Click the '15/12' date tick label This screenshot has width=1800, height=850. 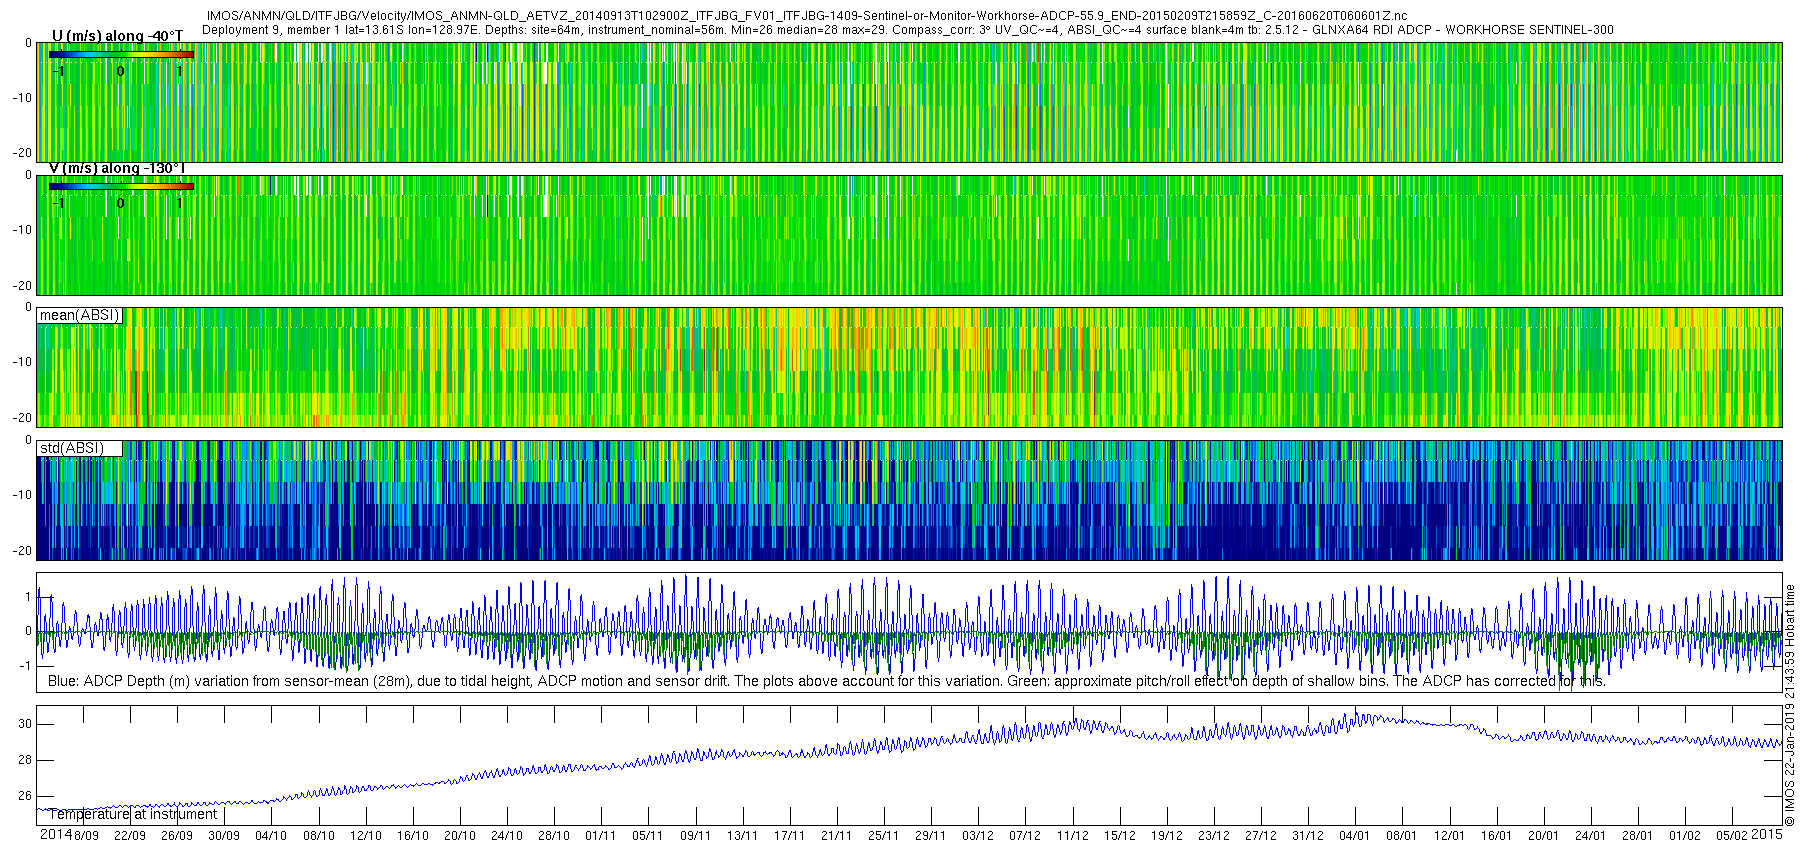[1120, 836]
